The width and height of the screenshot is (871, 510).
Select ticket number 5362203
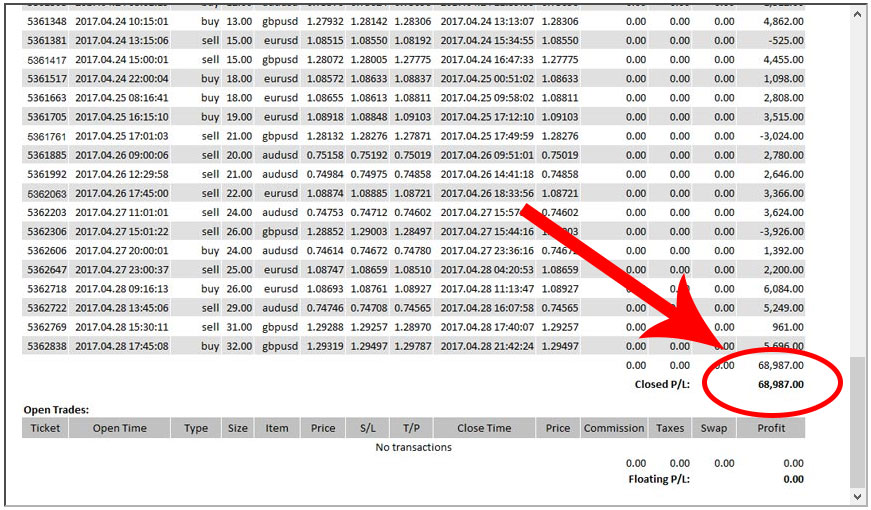coord(47,212)
